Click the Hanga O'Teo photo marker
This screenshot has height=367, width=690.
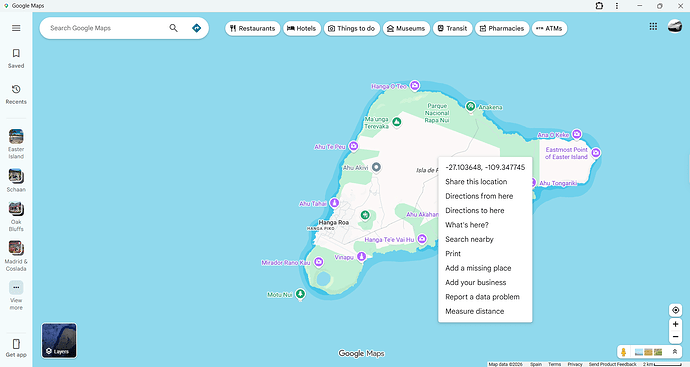pos(415,86)
